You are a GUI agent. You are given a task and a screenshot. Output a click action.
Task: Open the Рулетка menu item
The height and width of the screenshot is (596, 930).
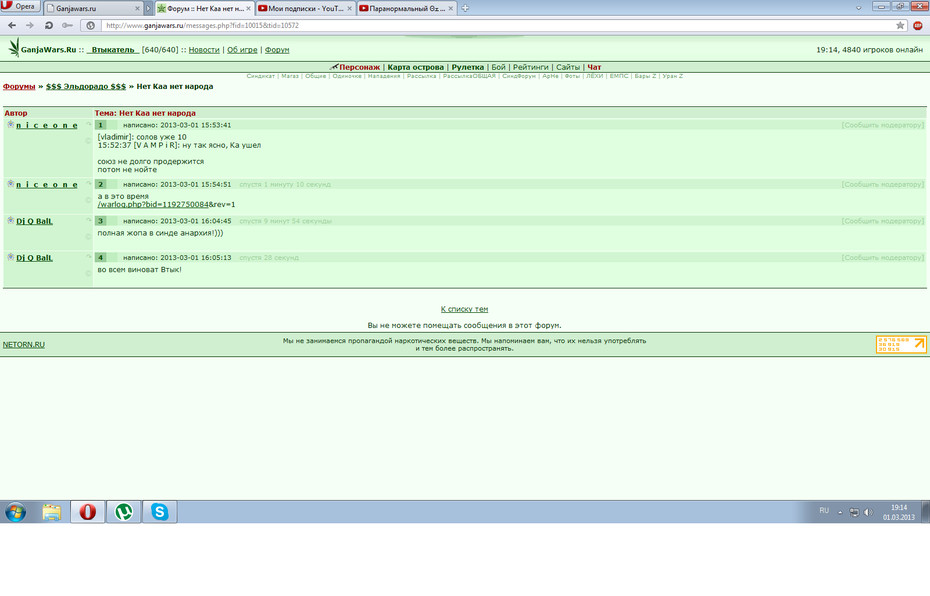[x=467, y=67]
